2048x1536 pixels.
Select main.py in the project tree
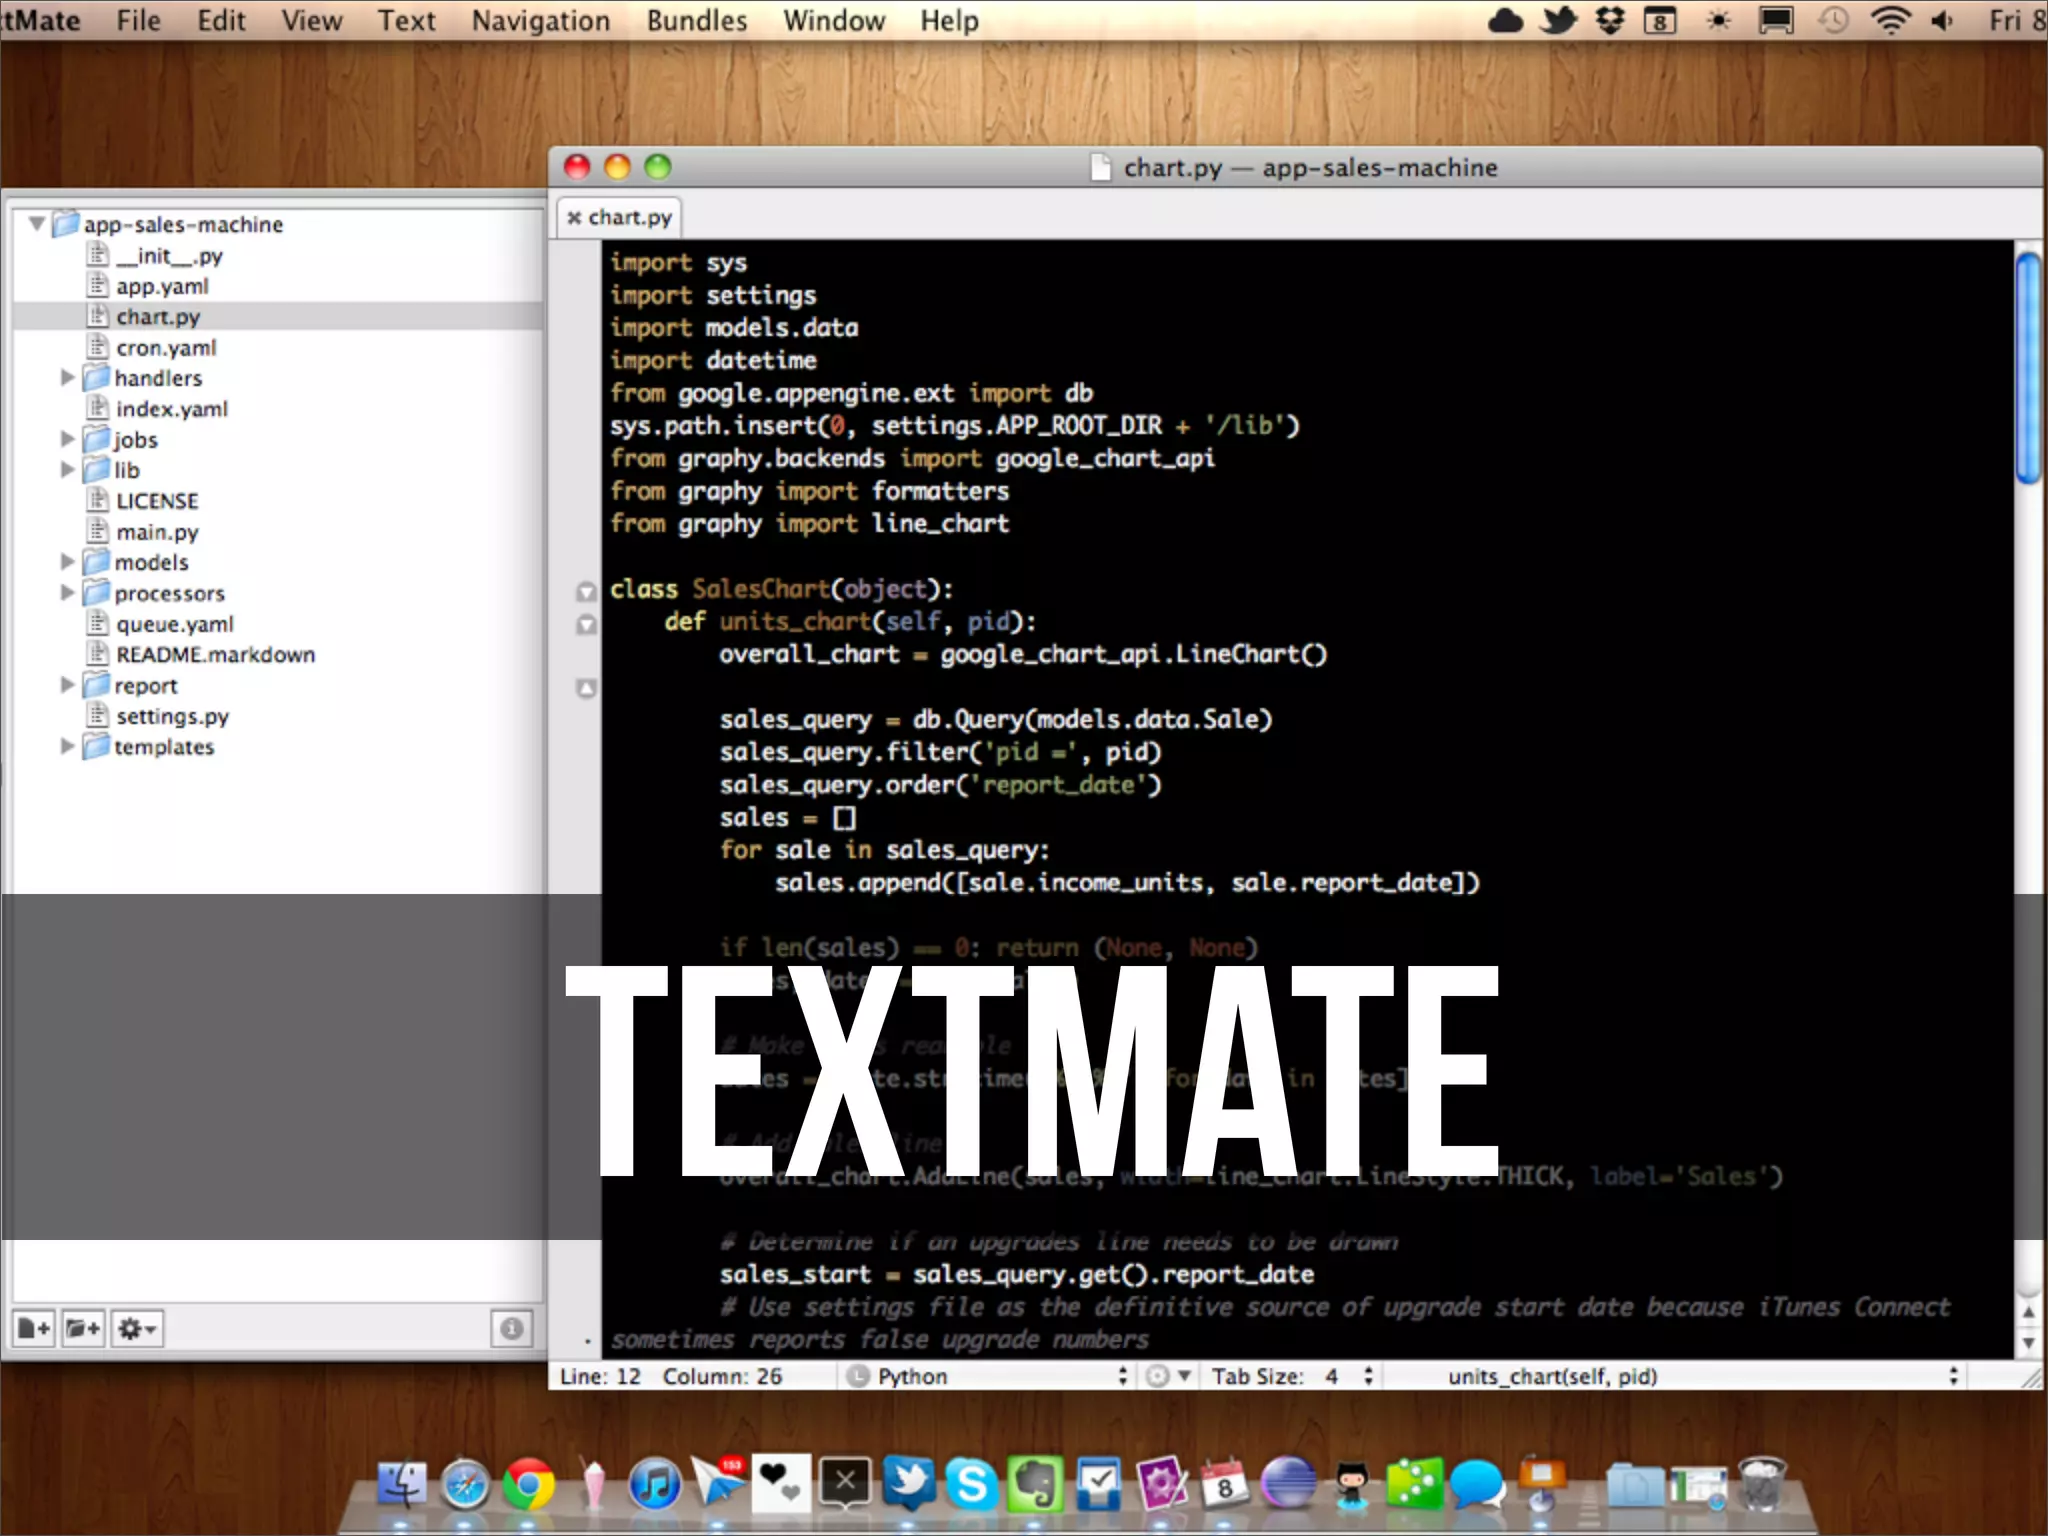coord(157,531)
